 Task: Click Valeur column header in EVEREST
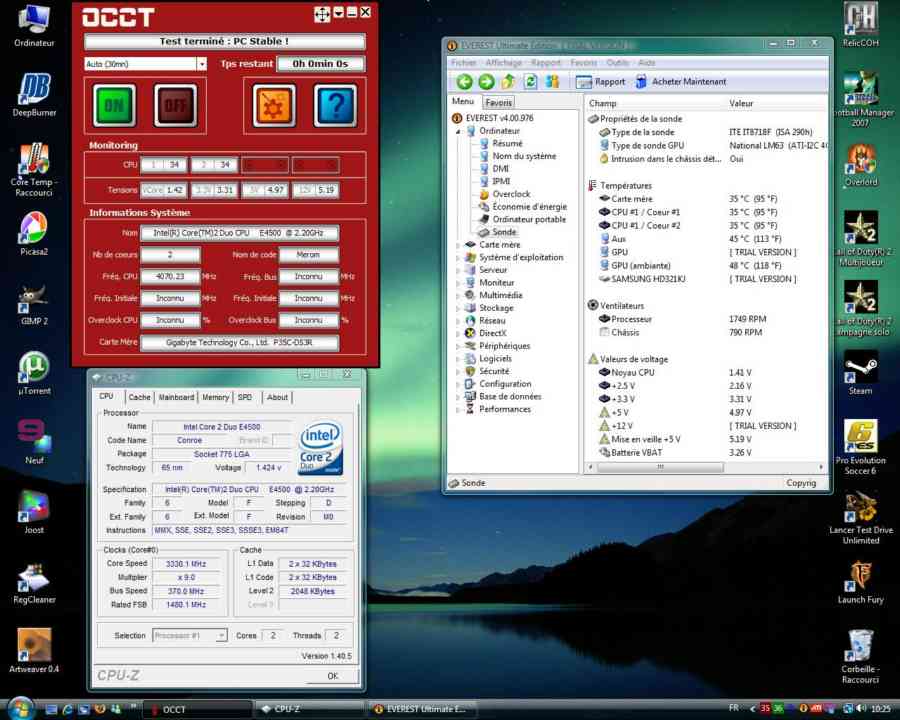(776, 103)
